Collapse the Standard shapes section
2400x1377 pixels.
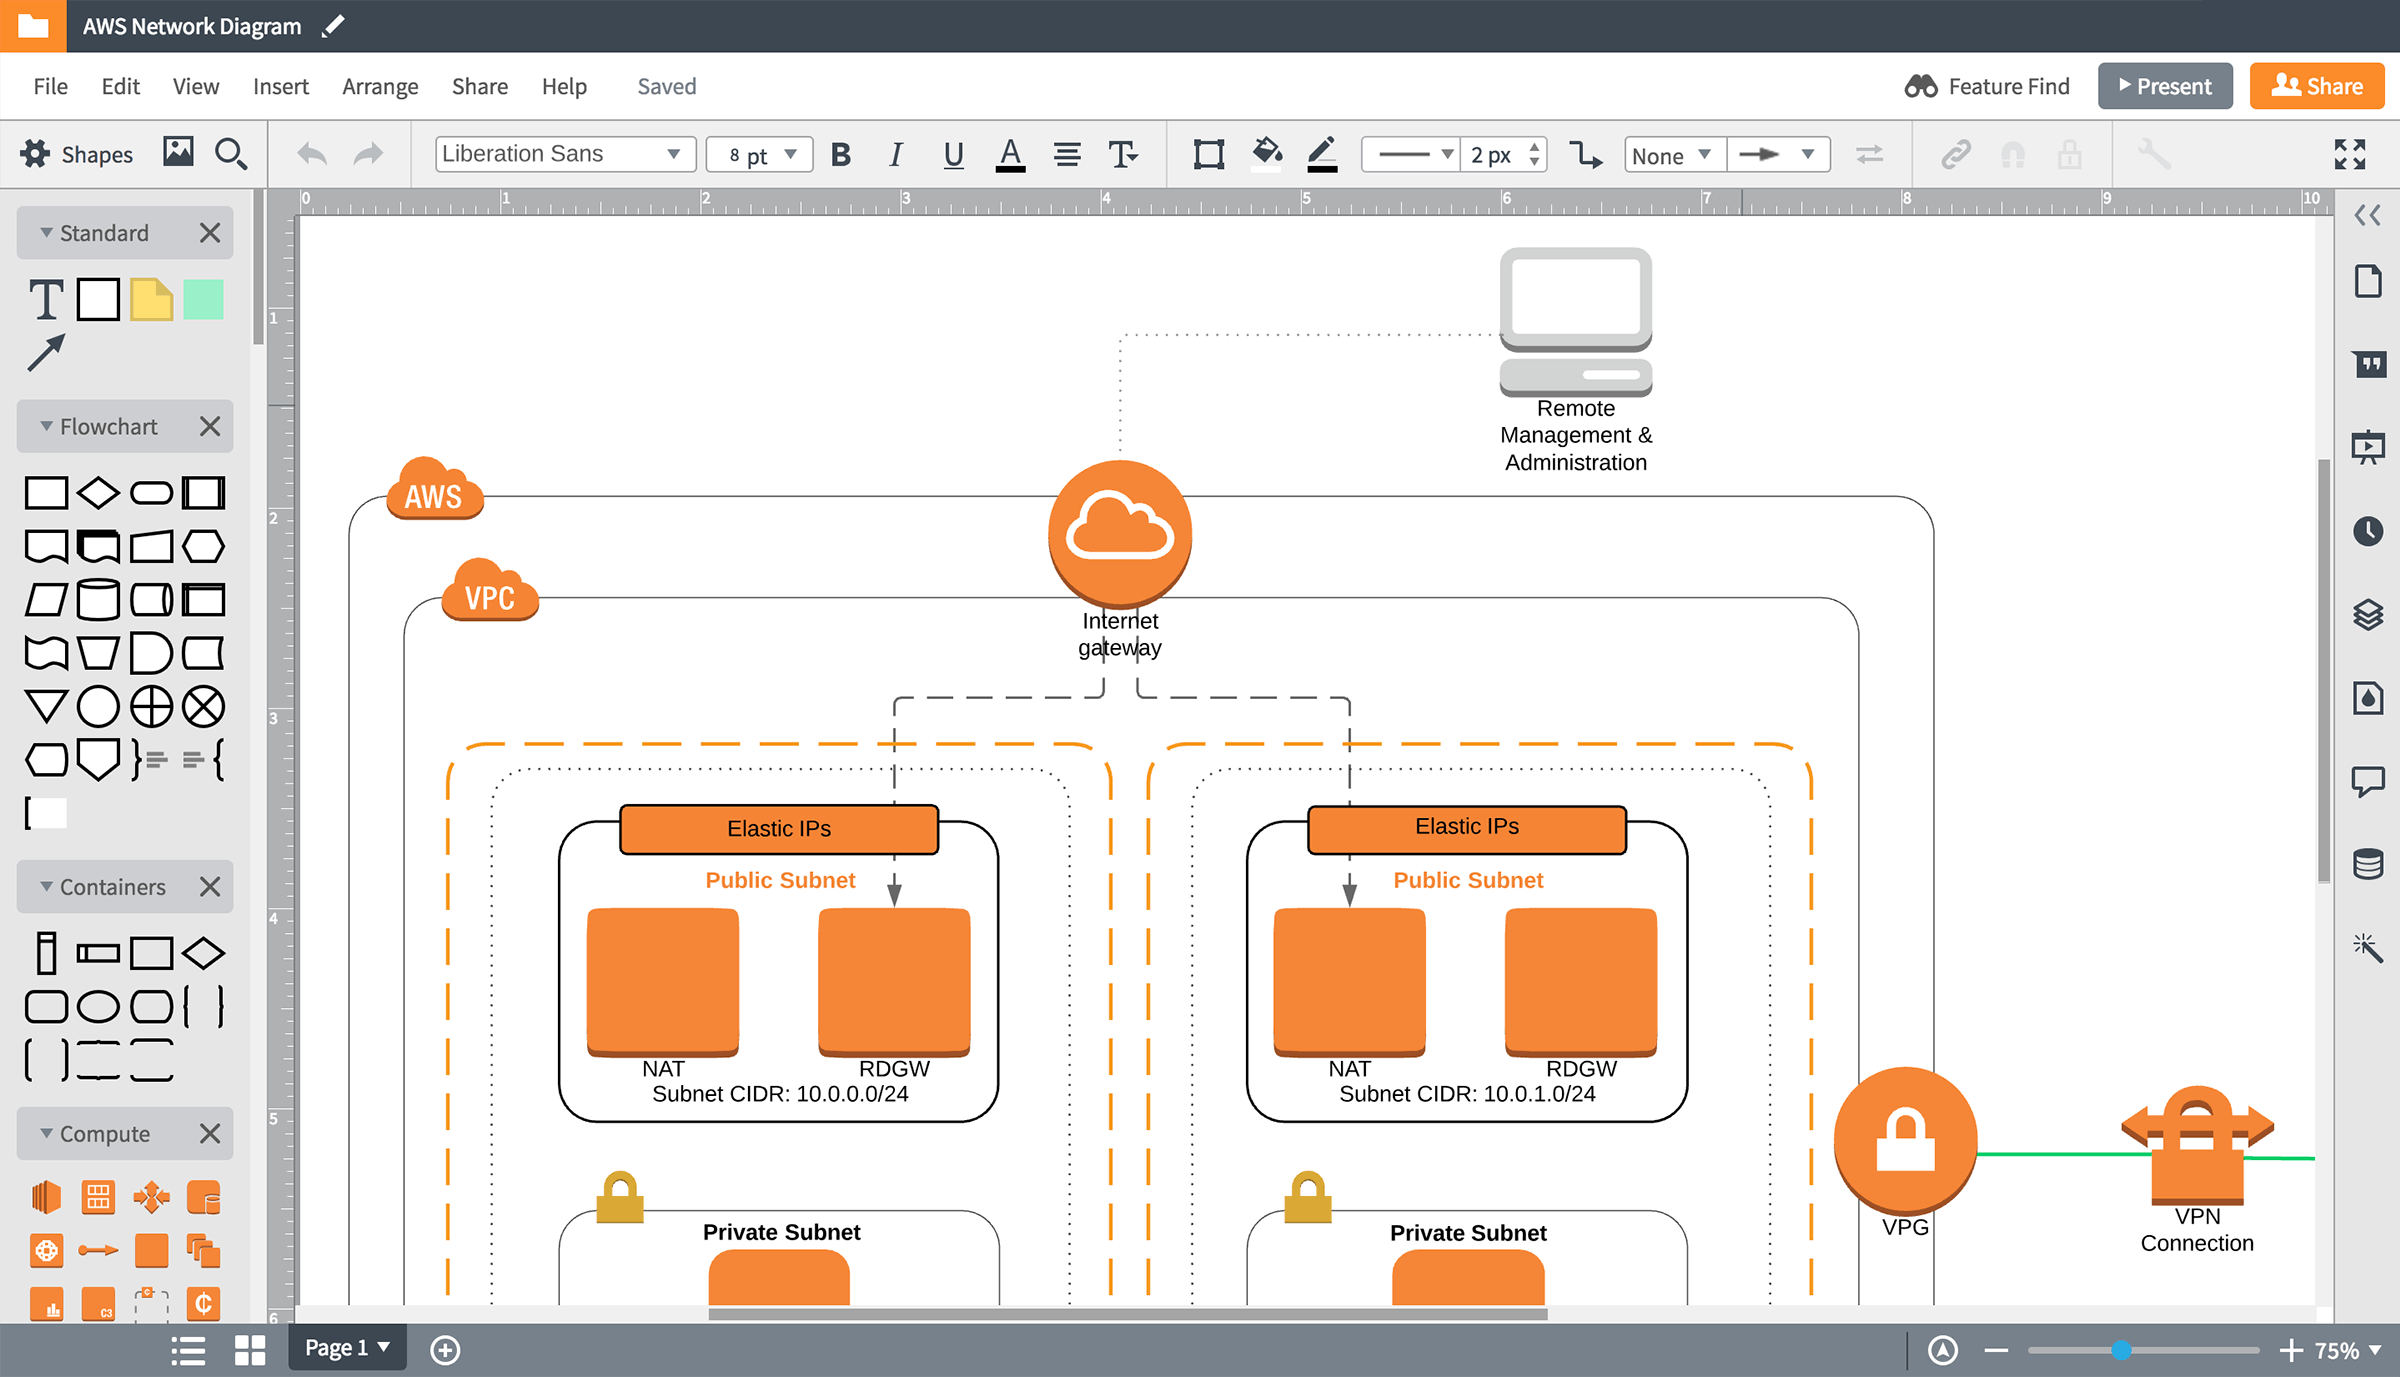[46, 232]
